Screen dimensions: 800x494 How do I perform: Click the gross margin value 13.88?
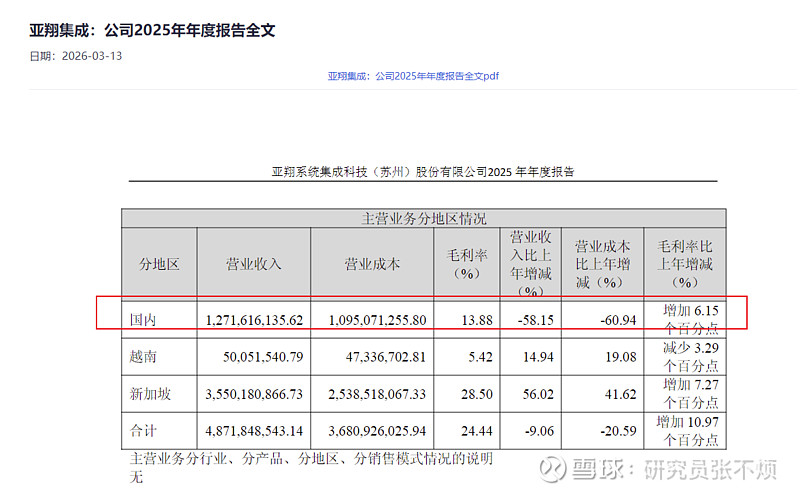click(x=477, y=320)
